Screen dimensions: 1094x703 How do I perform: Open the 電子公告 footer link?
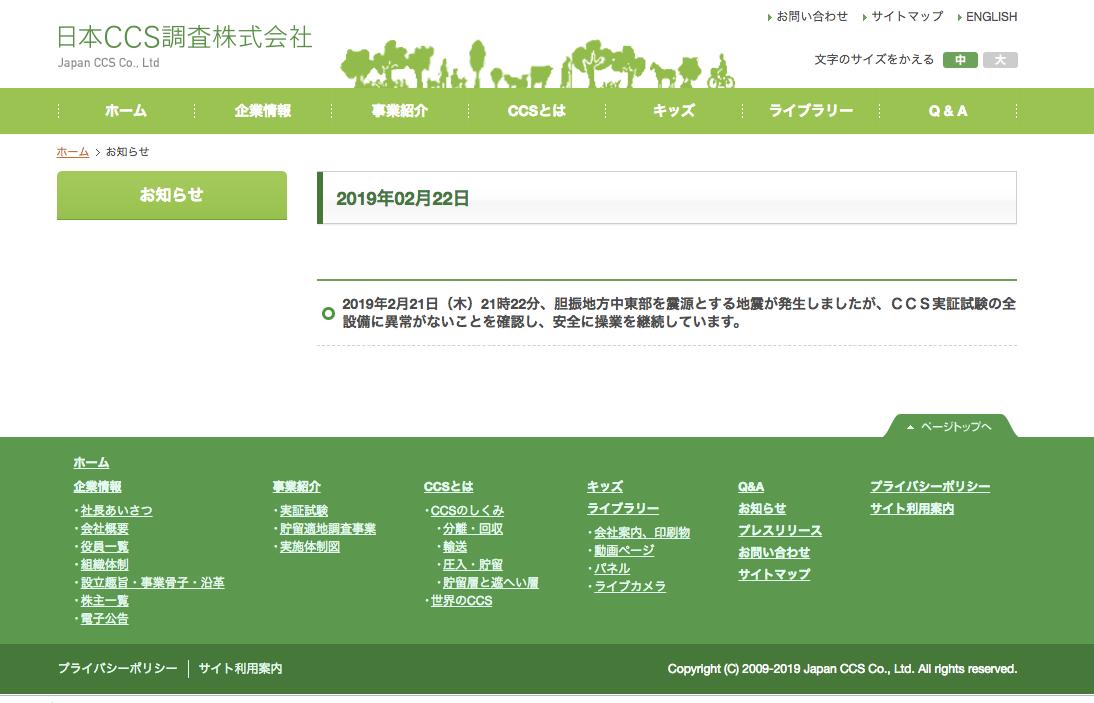(104, 619)
